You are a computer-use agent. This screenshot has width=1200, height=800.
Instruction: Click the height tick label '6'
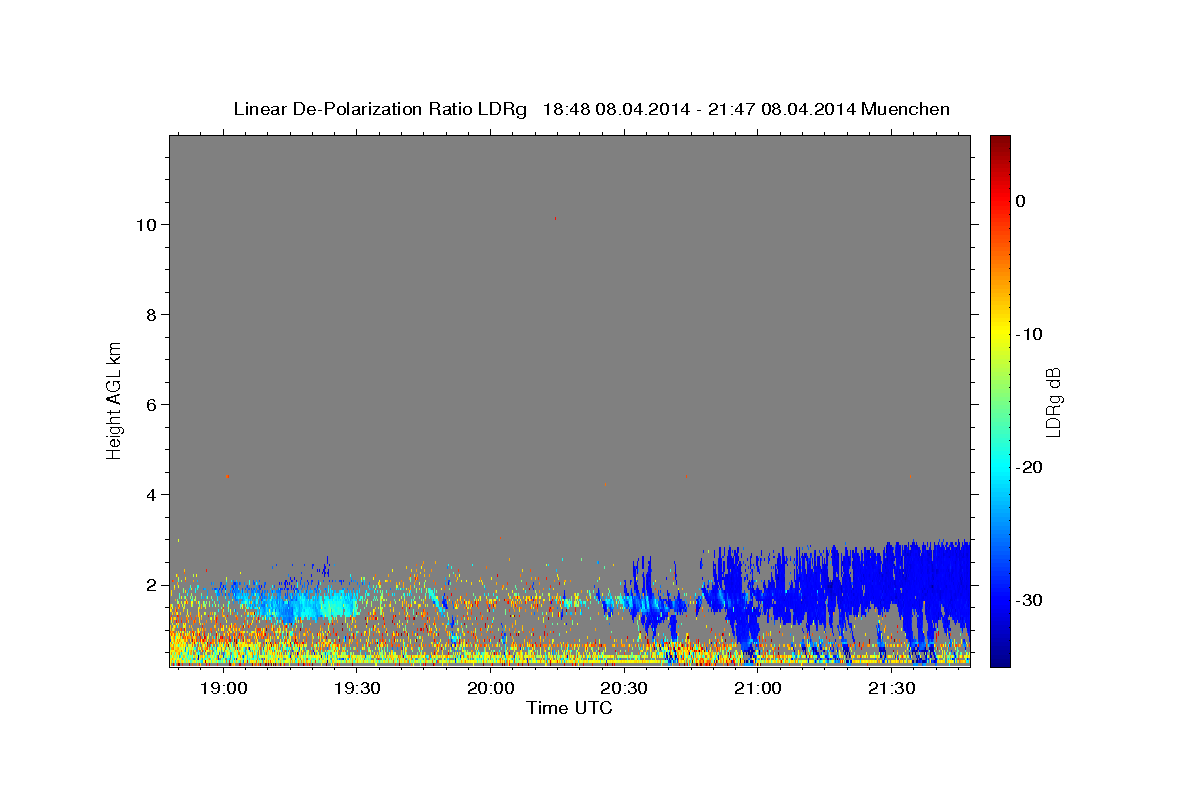(152, 405)
